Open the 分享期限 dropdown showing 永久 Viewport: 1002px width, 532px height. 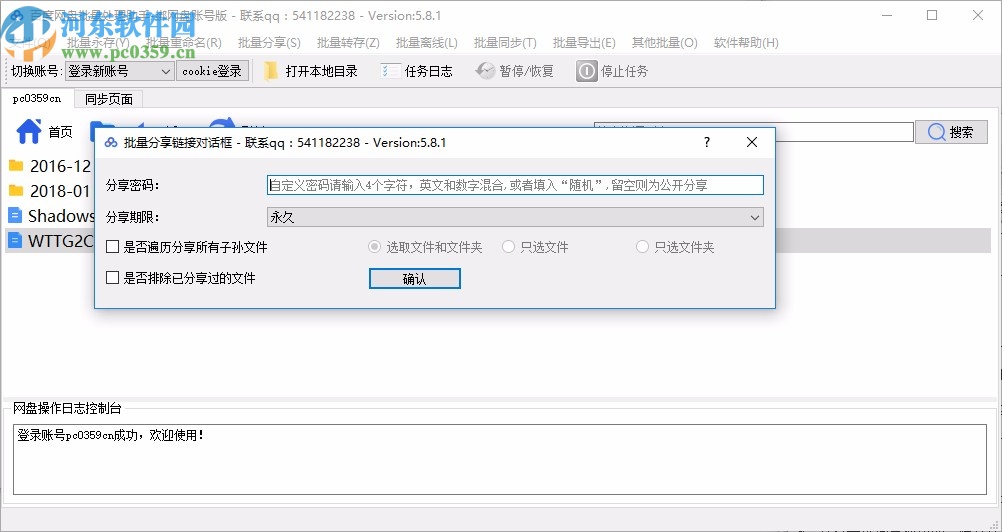click(515, 217)
